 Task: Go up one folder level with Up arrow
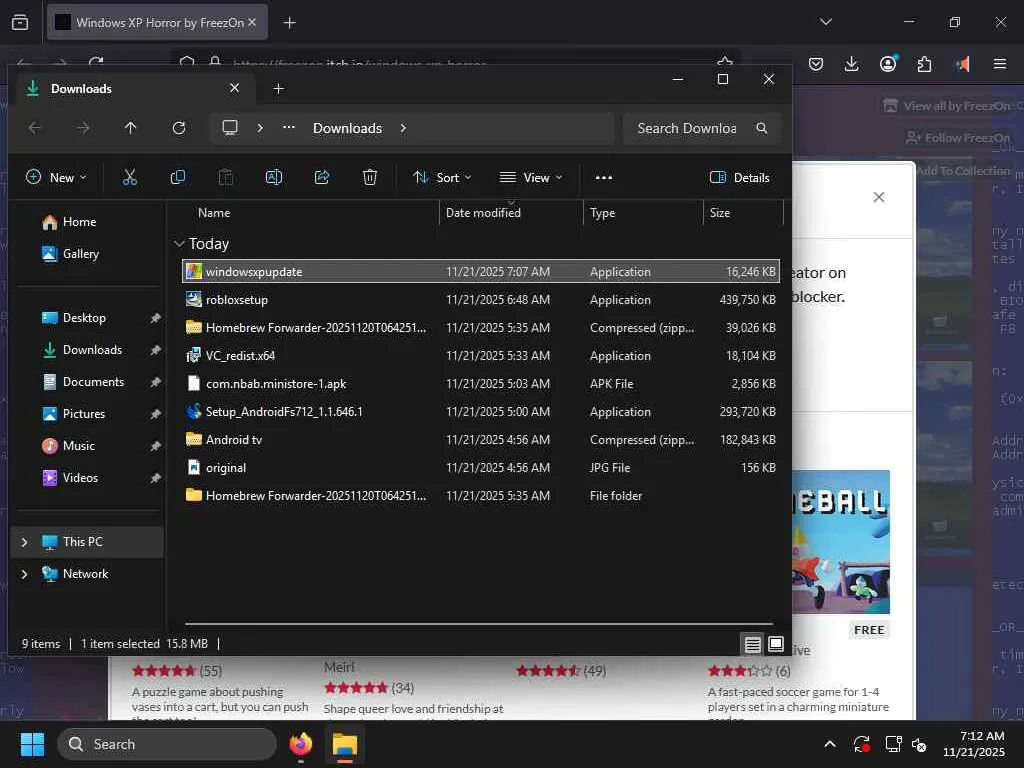tap(131, 128)
